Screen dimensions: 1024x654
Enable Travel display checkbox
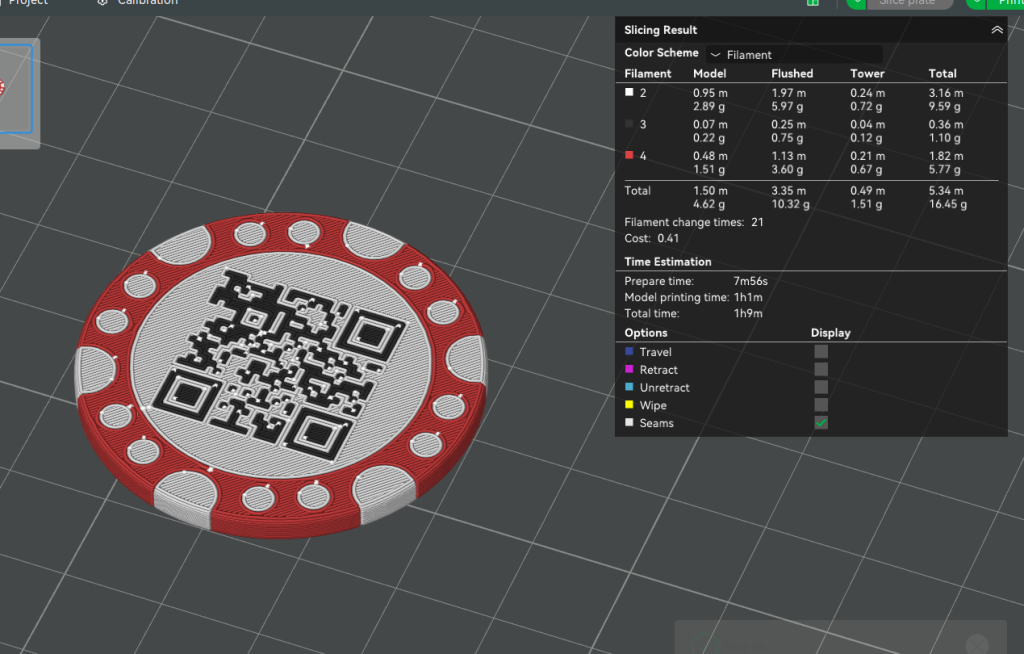[821, 352]
